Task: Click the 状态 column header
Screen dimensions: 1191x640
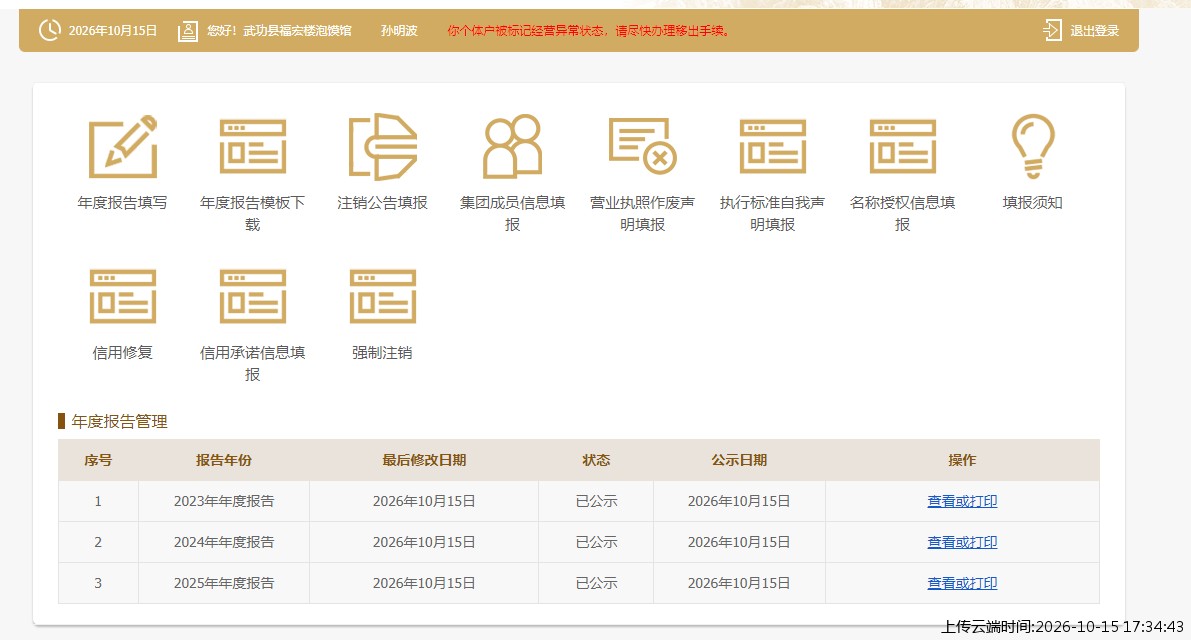Action: click(596, 460)
